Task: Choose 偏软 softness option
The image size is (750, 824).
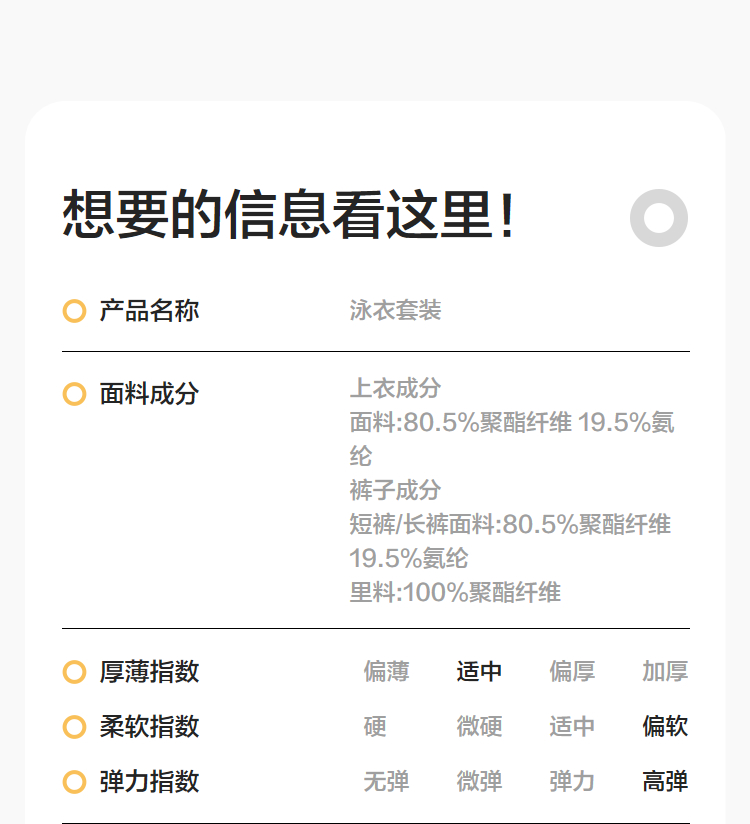Action: pos(665,727)
